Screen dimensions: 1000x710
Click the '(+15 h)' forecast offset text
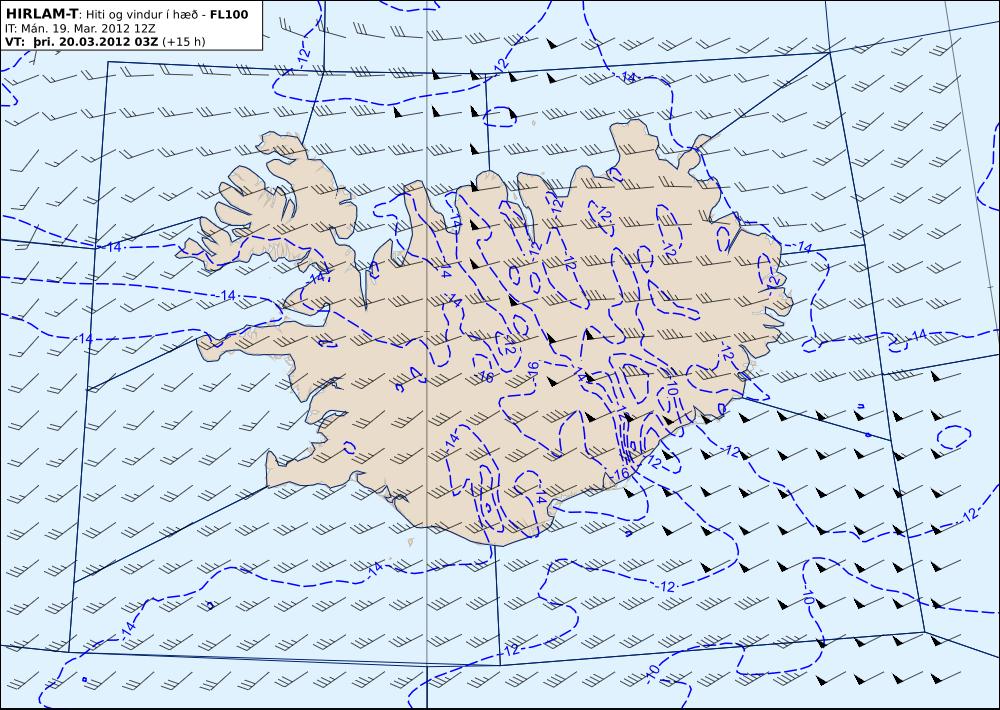pyautogui.click(x=184, y=42)
